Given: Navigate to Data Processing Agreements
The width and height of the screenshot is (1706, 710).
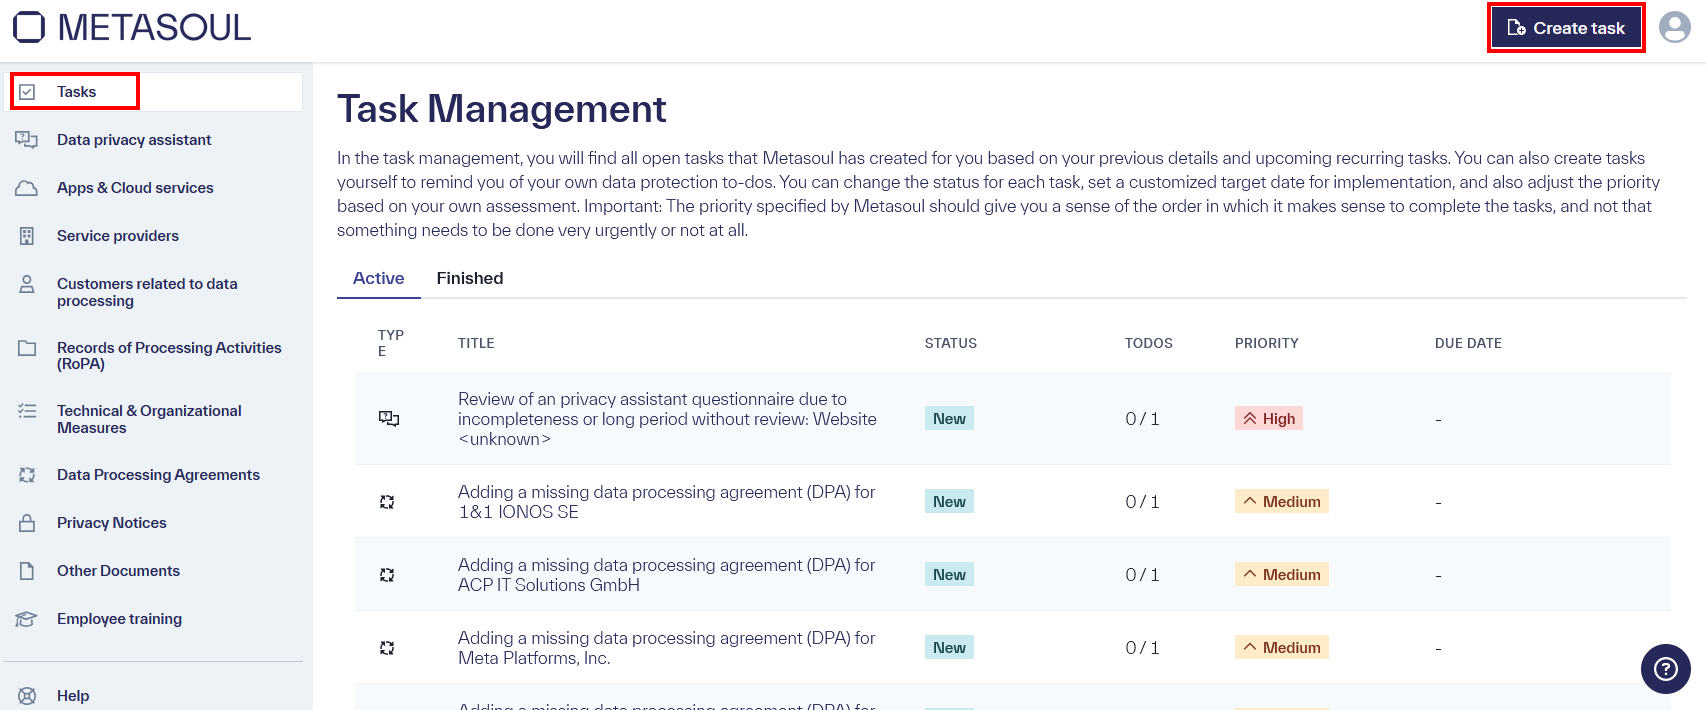Looking at the screenshot, I should 158,475.
